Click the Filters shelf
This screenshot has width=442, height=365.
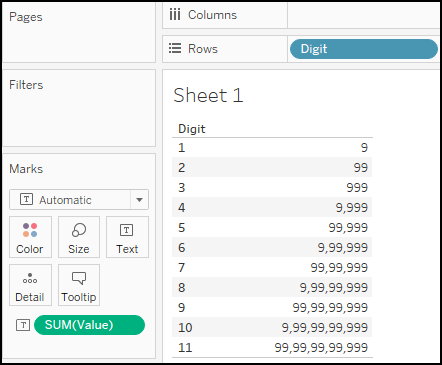tap(79, 108)
